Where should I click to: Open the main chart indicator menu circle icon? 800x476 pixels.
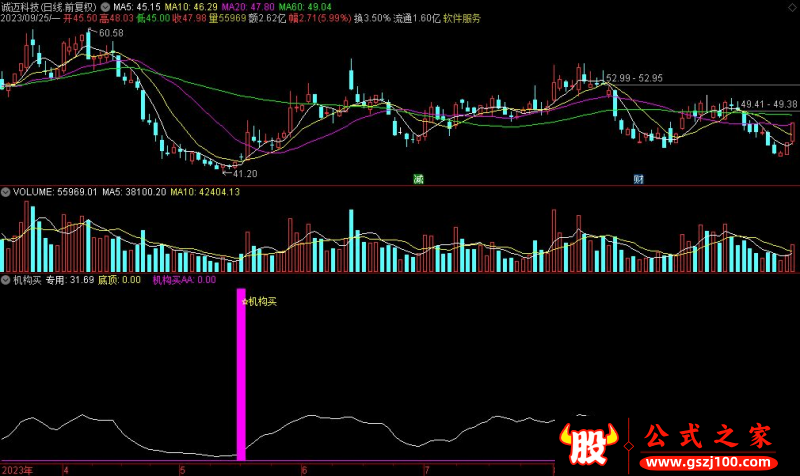(x=105, y=7)
